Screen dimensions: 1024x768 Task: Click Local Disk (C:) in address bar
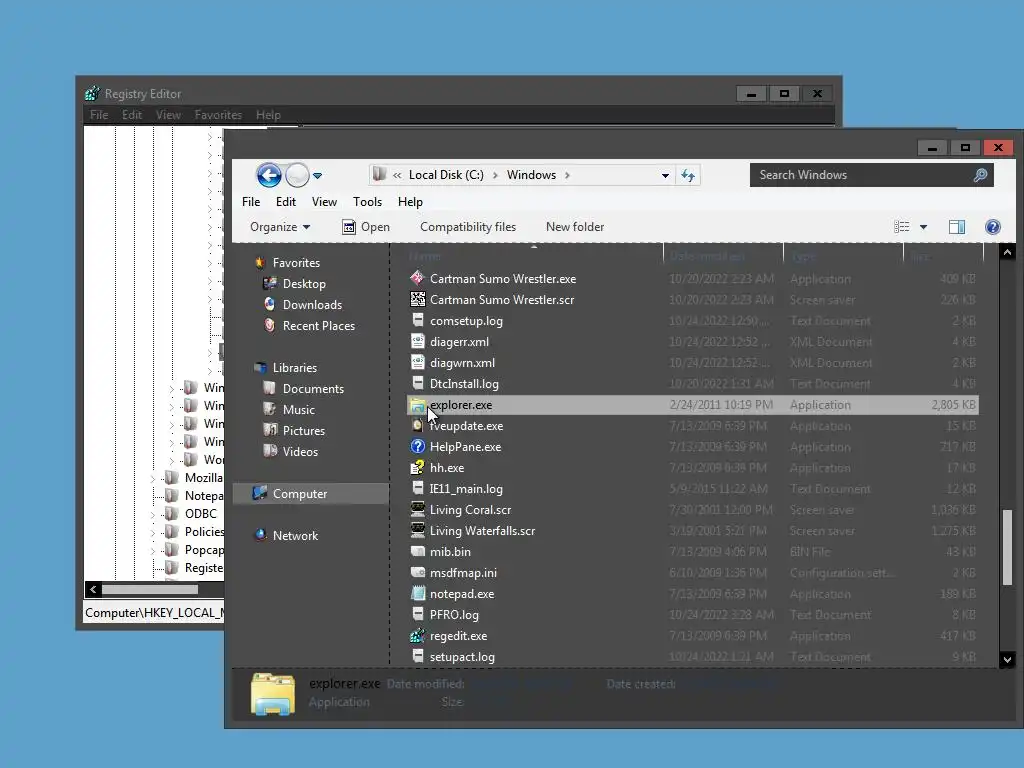click(x=446, y=175)
